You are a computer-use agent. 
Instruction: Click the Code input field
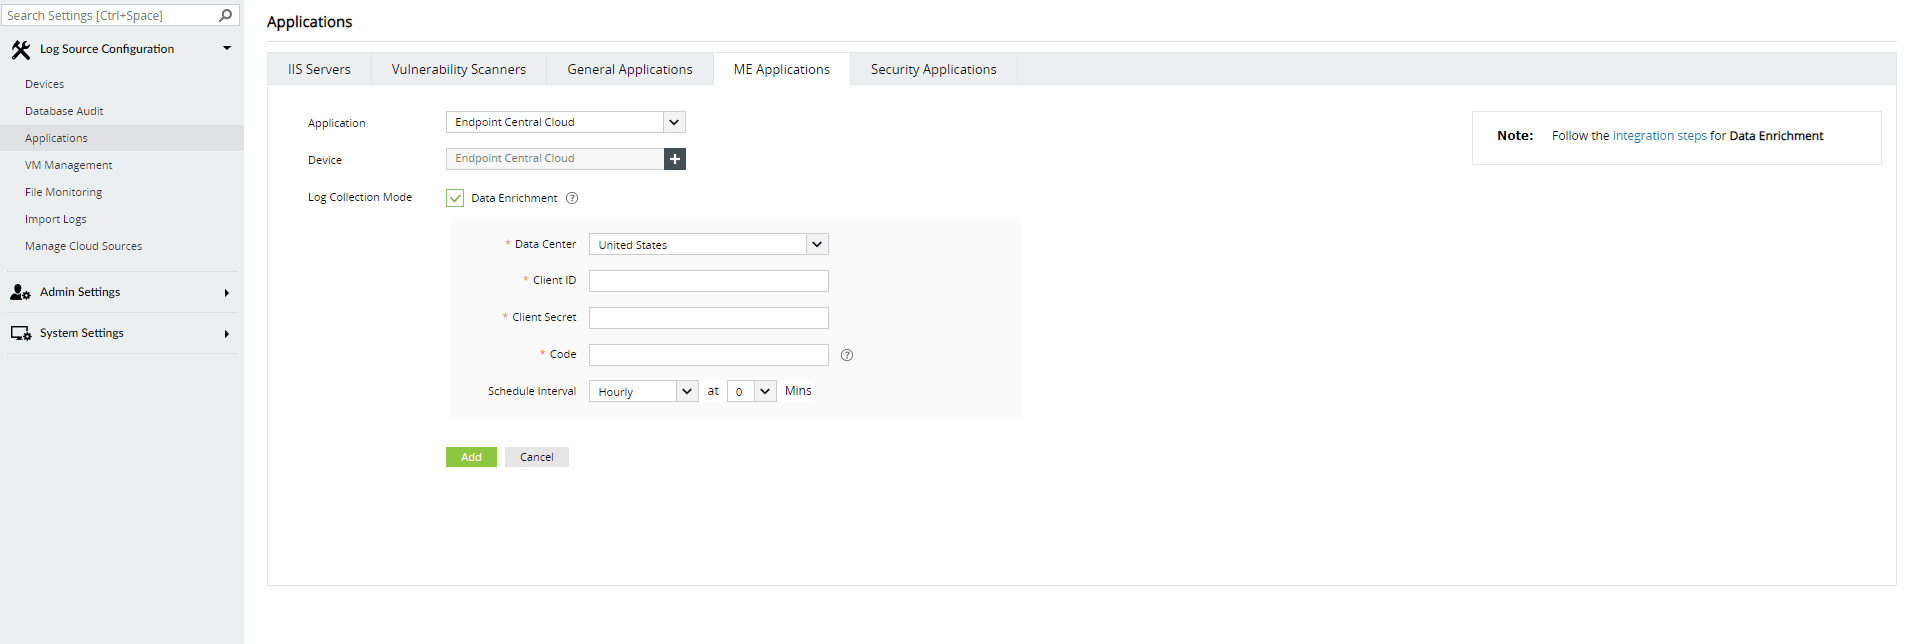pos(708,355)
